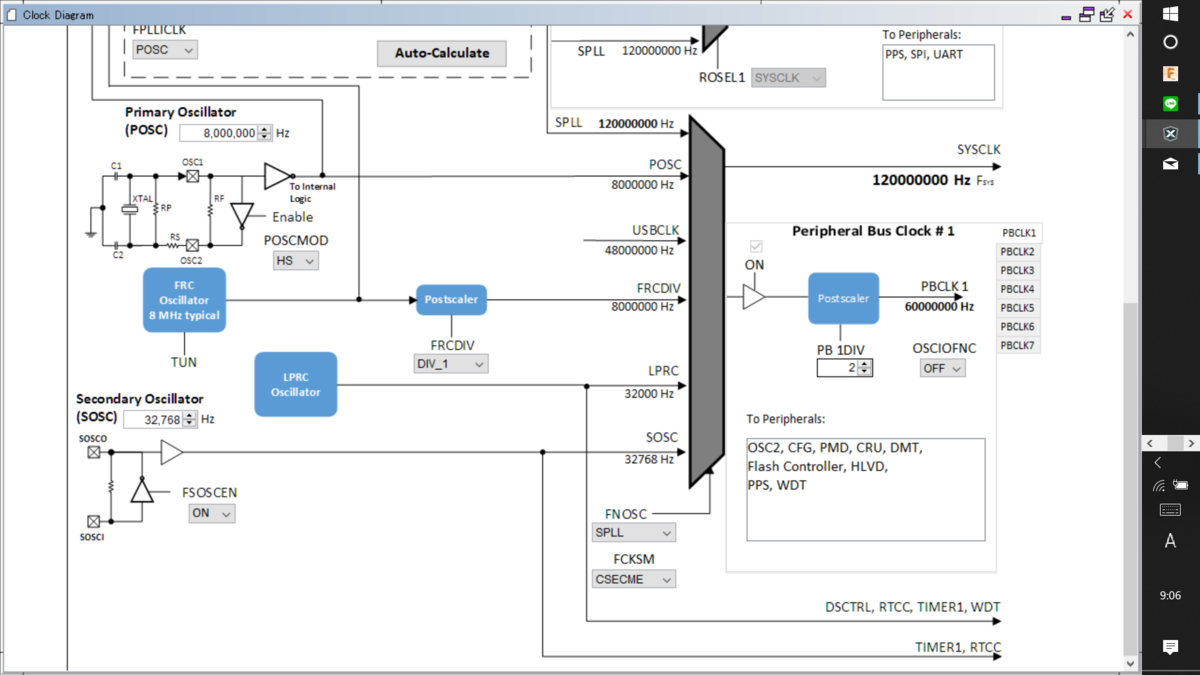Click the LPRC Oscillator block
The image size is (1200, 675).
click(296, 384)
